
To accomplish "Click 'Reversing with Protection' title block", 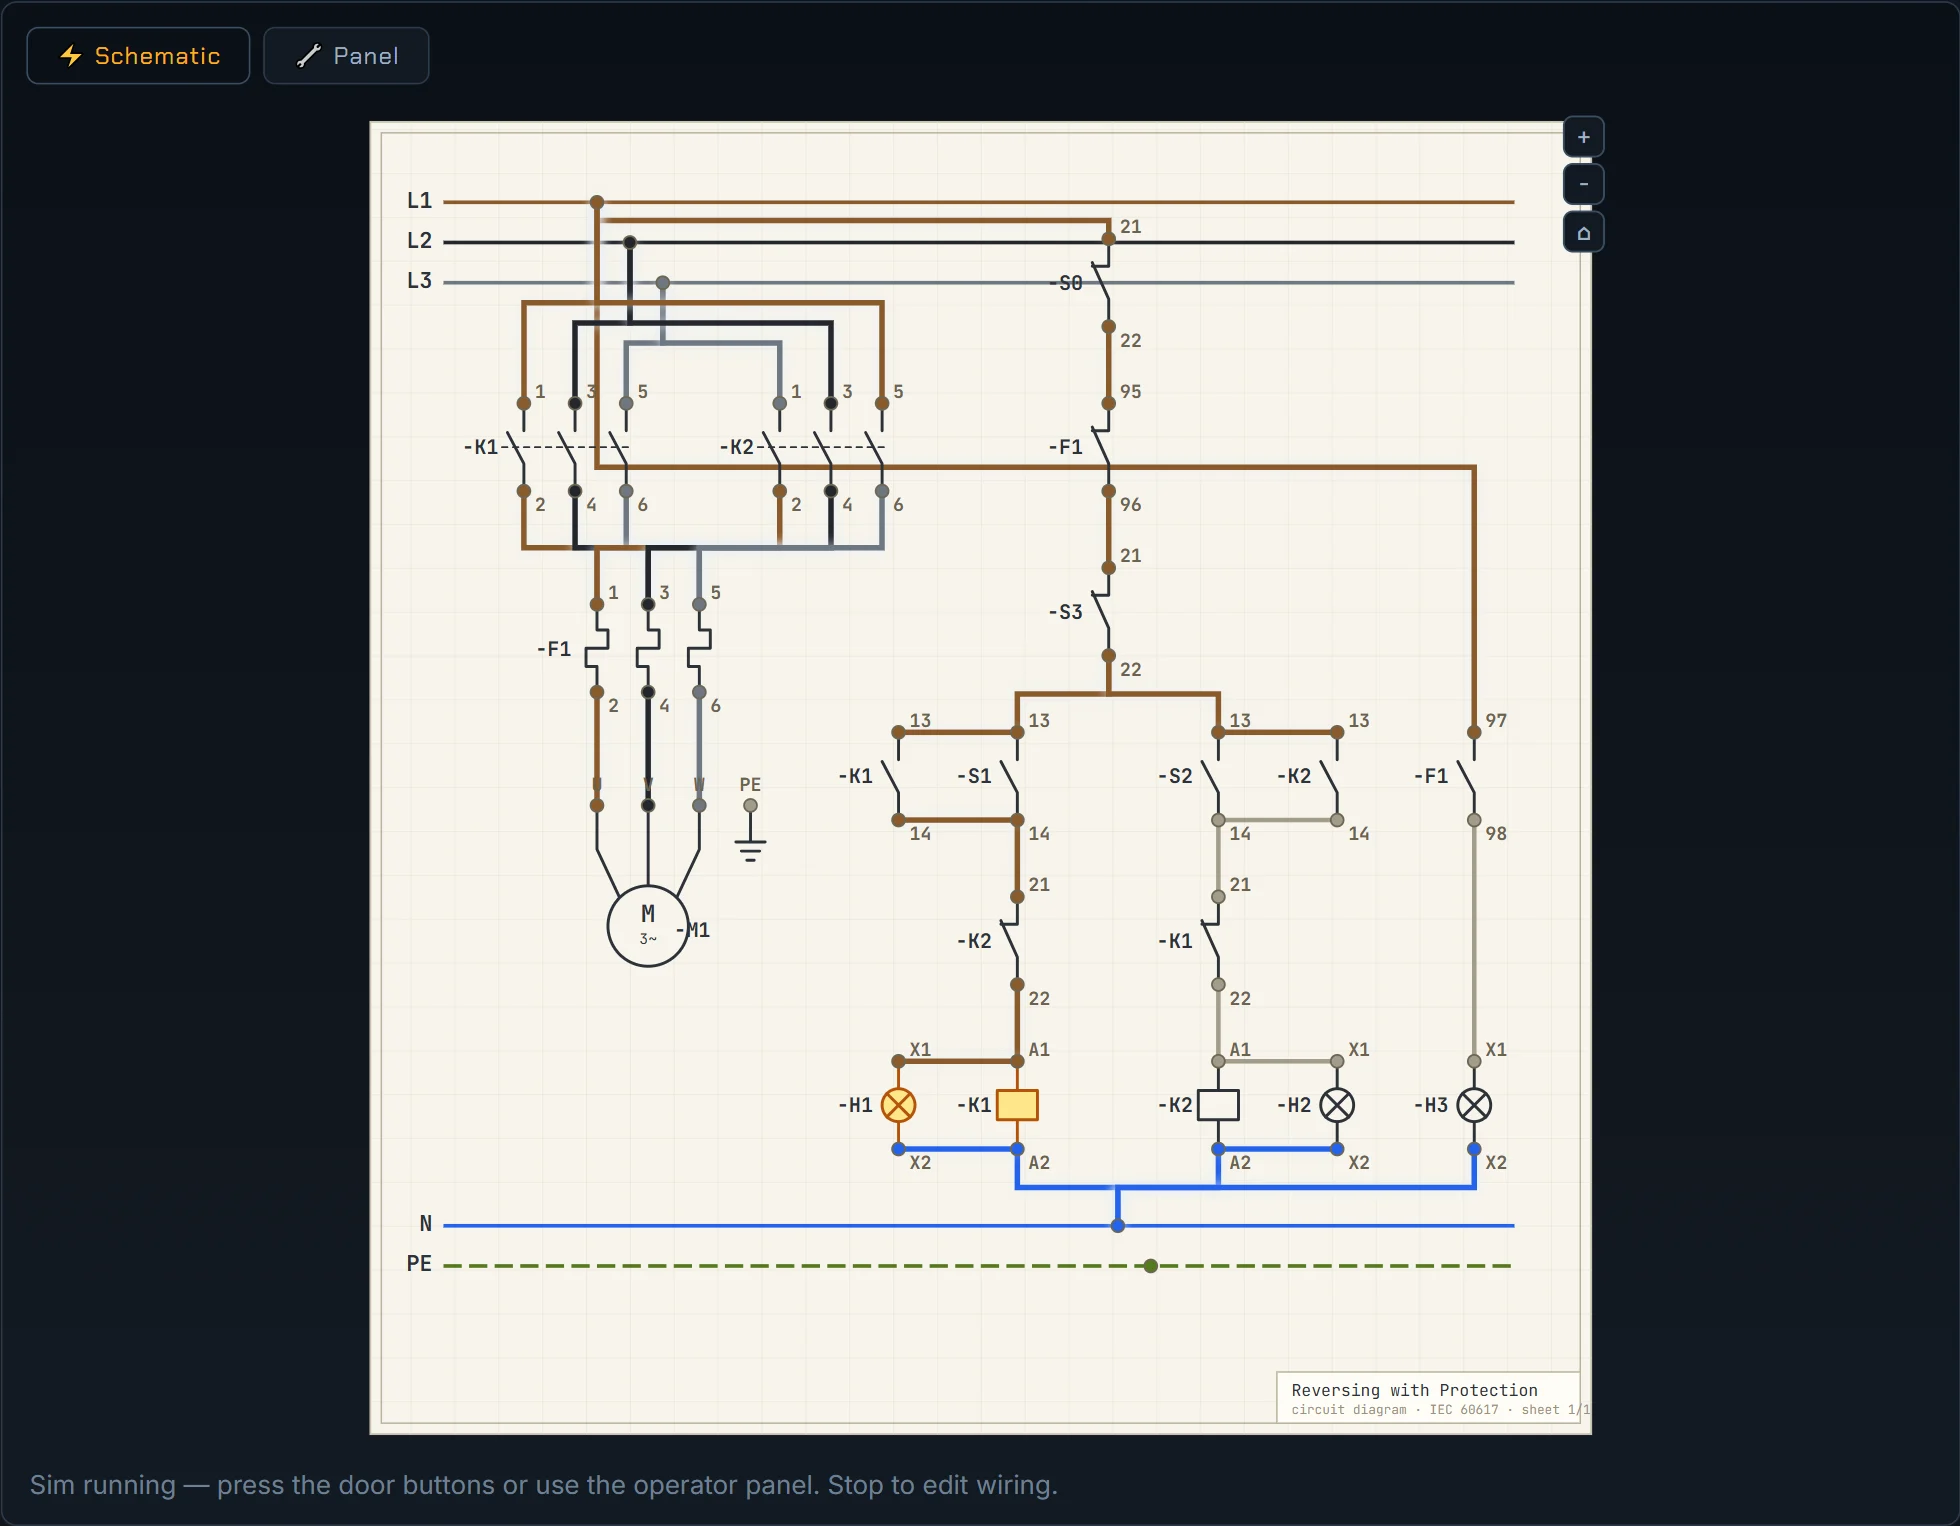I will [1414, 1390].
